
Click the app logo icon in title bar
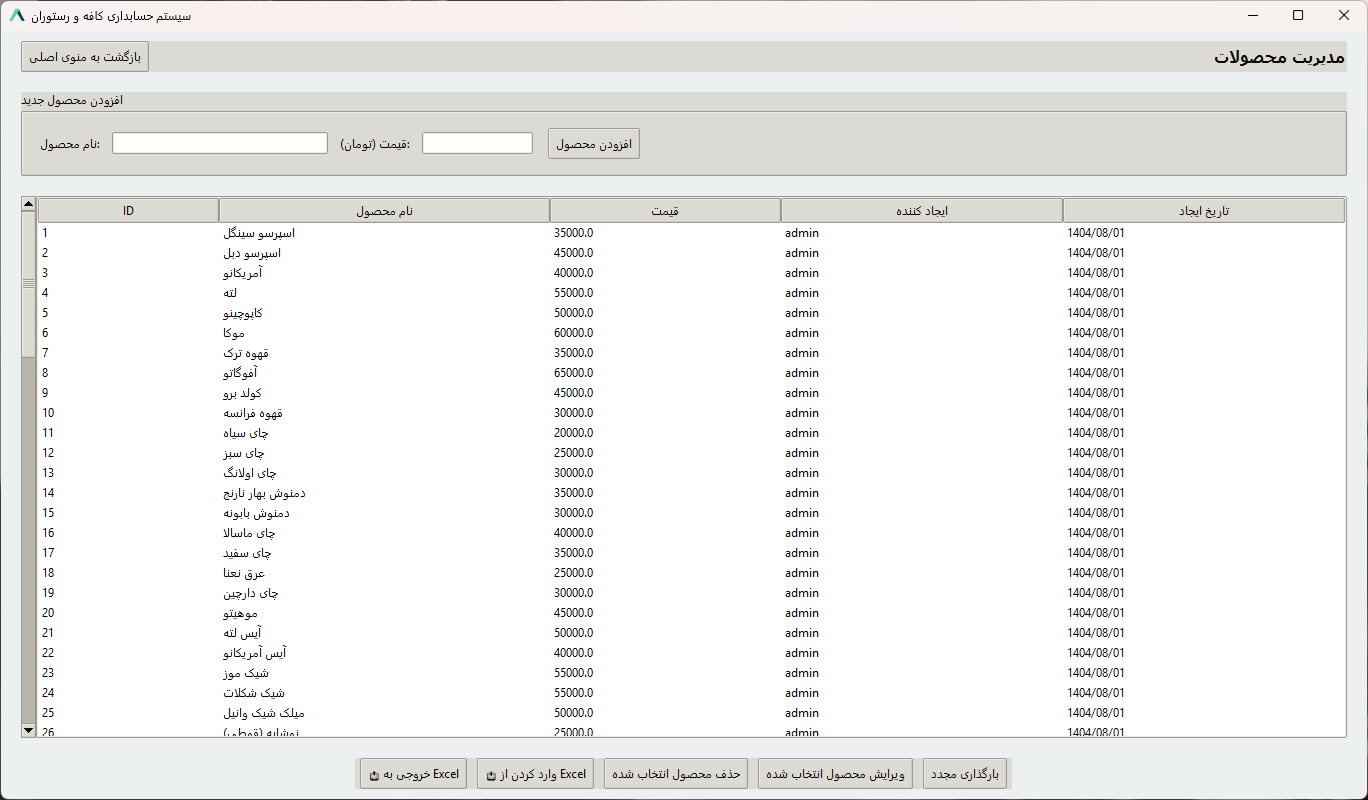point(16,16)
